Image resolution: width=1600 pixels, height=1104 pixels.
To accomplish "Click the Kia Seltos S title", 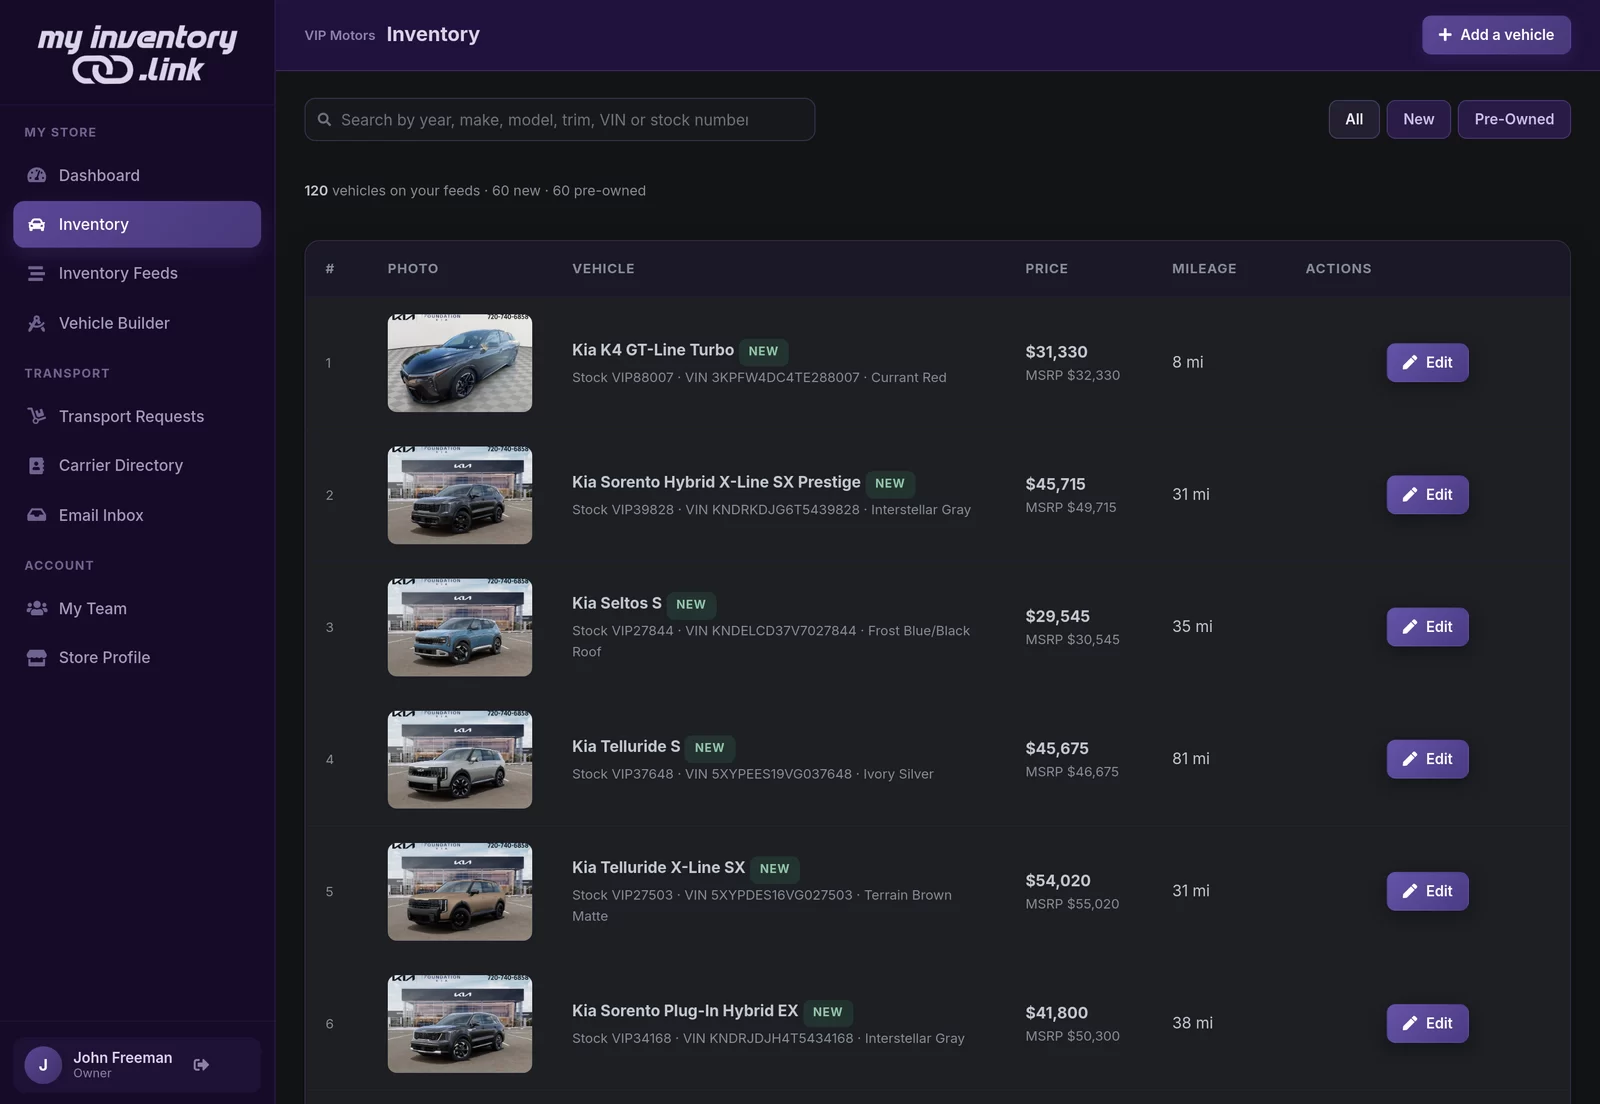I will [617, 603].
